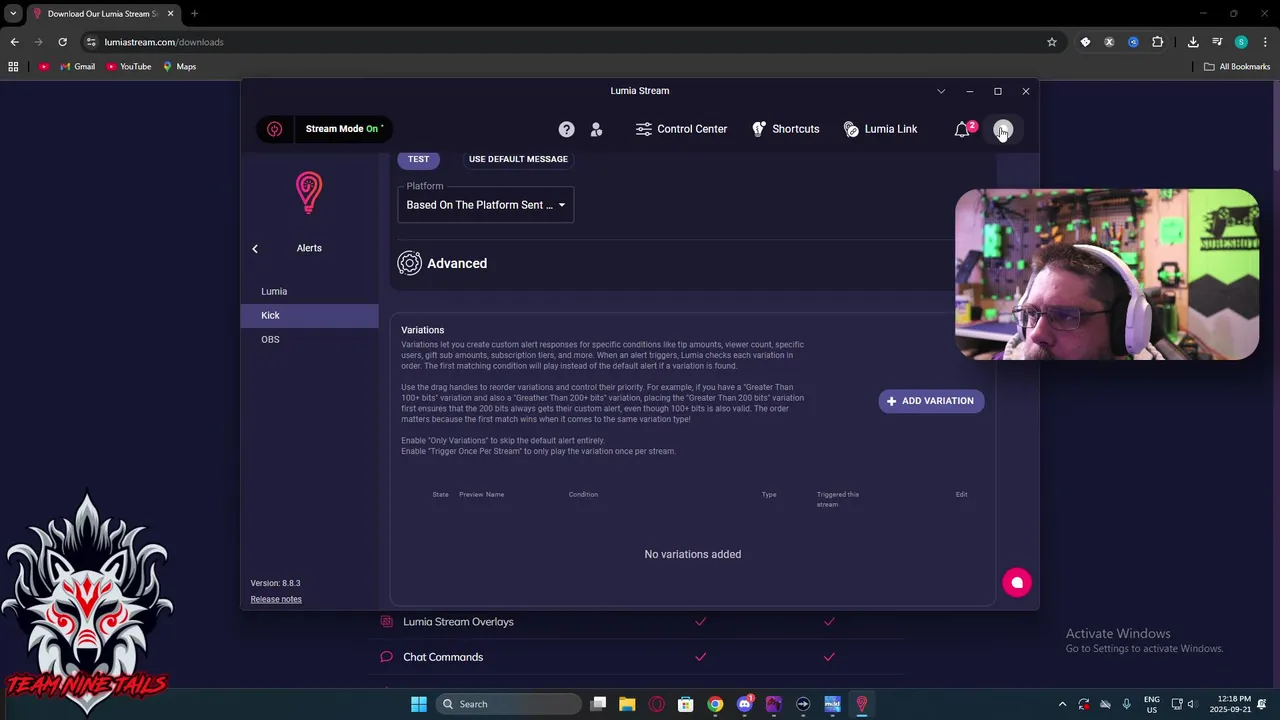Open Maps bookmark

[x=179, y=67]
